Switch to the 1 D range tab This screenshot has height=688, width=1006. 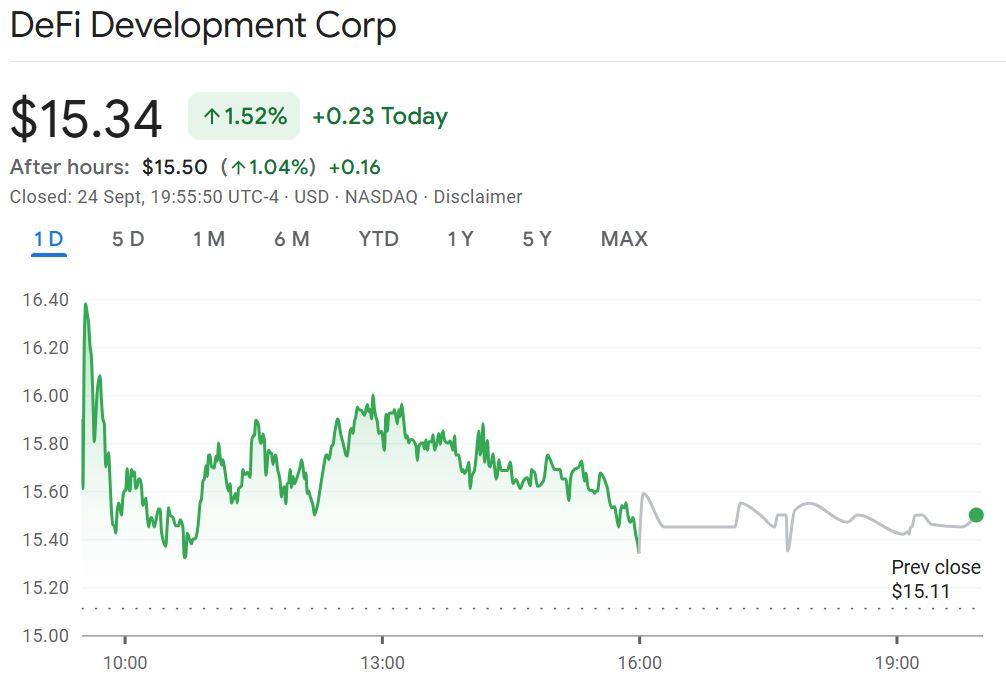pyautogui.click(x=48, y=239)
